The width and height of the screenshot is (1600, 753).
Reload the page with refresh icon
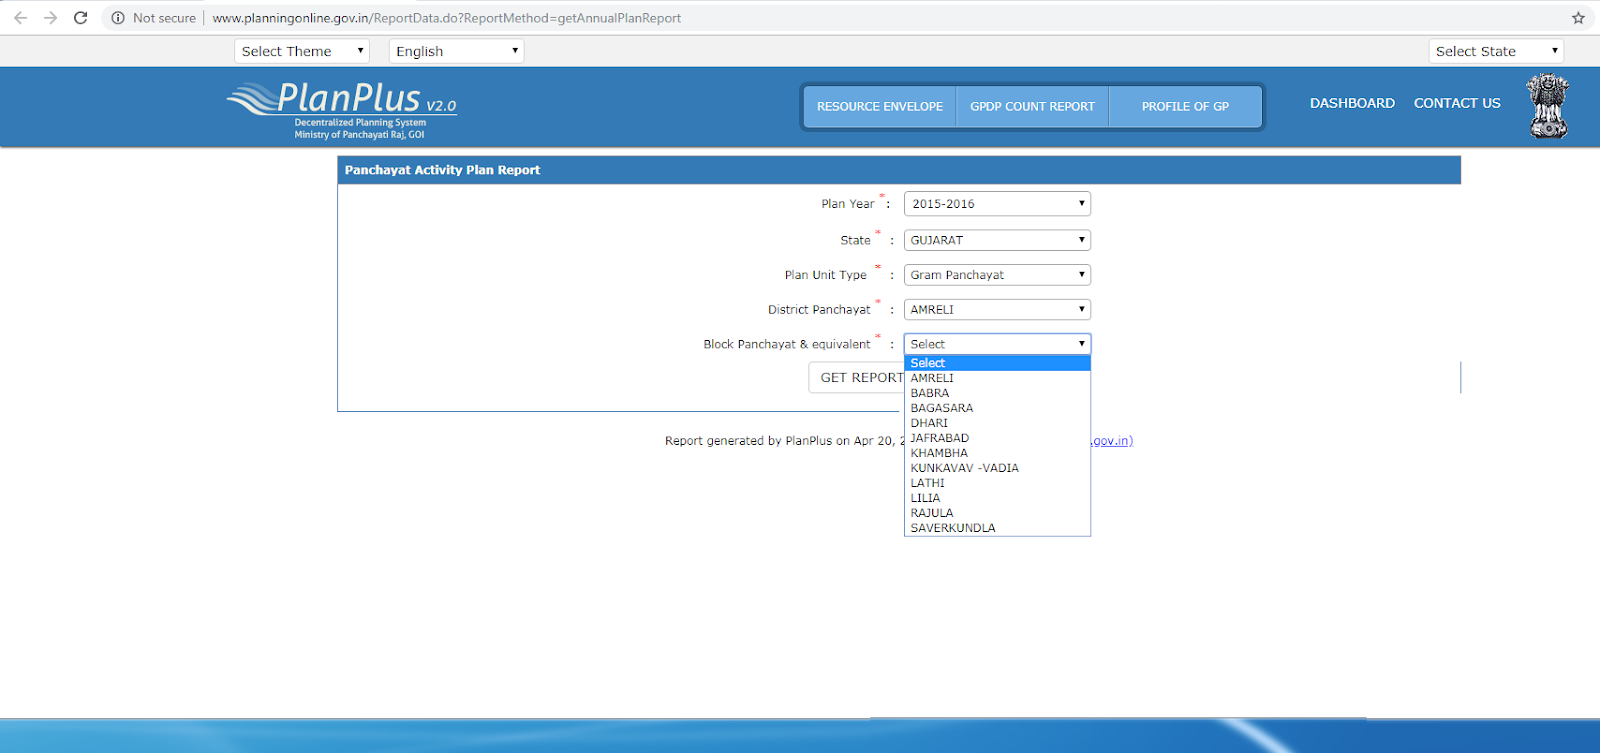tap(81, 18)
